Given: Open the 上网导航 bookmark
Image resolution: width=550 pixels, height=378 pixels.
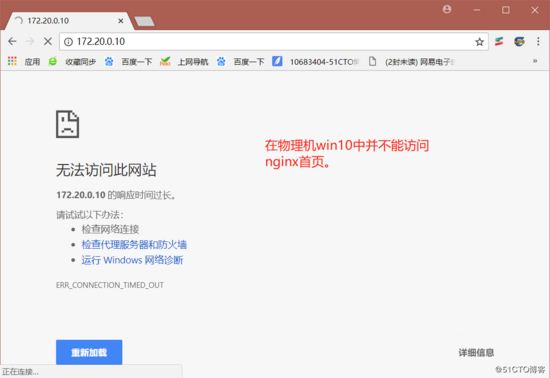Looking at the screenshot, I should (x=184, y=62).
